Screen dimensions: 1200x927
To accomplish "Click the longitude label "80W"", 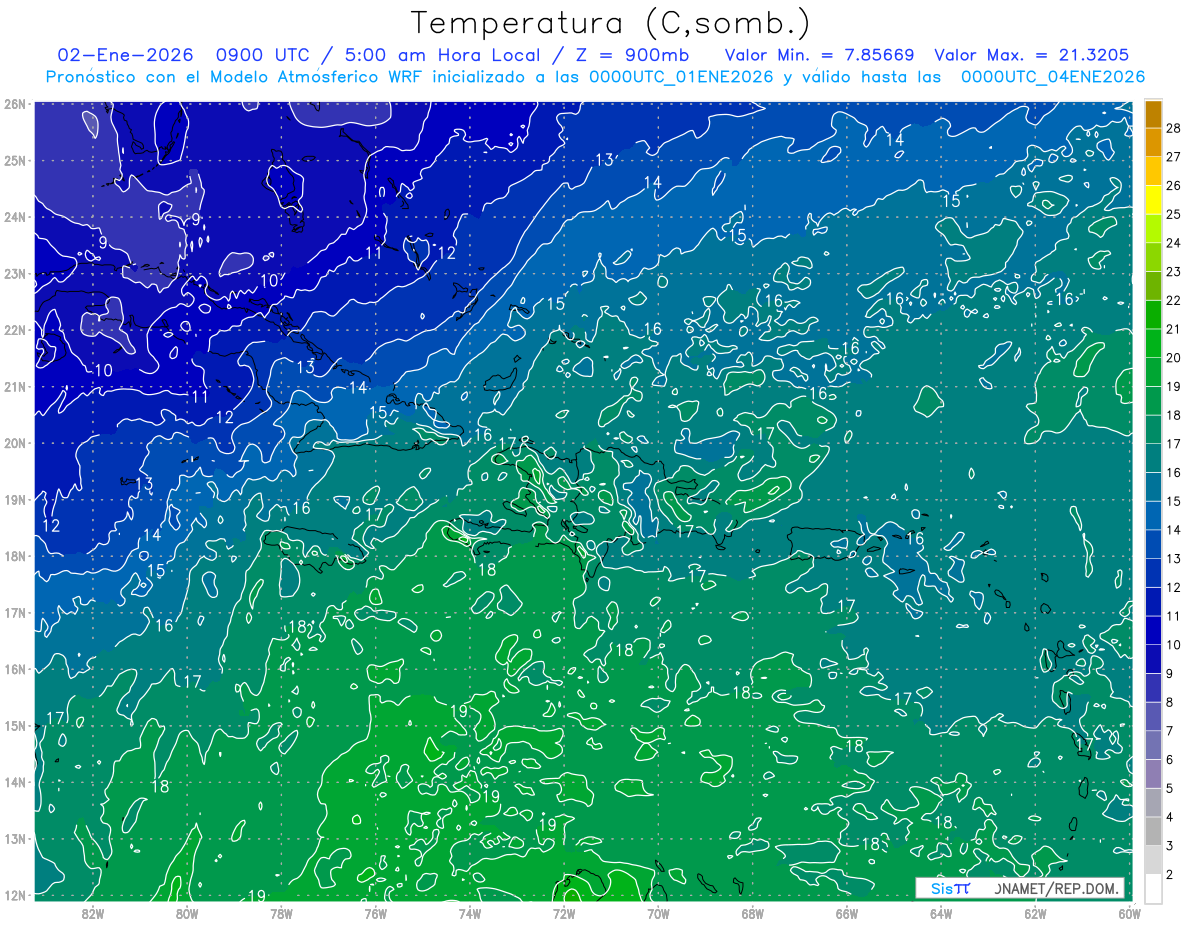I will pos(187,912).
